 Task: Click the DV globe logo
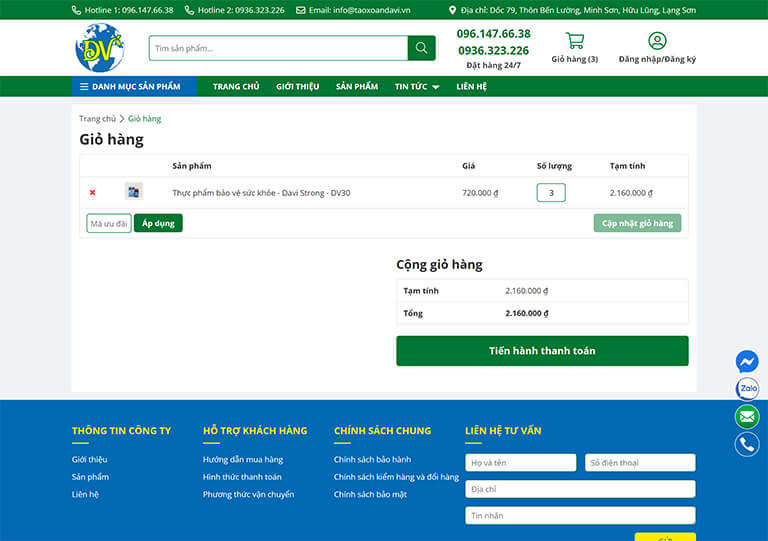pos(100,48)
